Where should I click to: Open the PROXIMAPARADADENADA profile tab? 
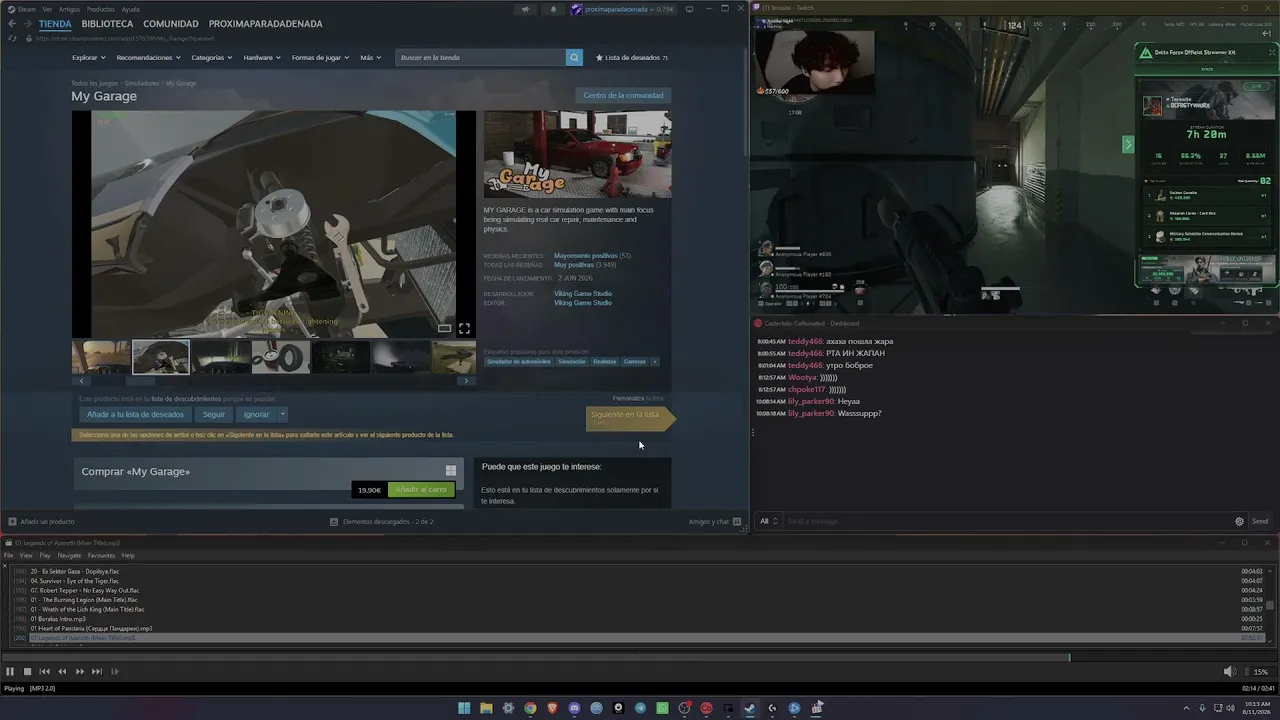tap(265, 24)
